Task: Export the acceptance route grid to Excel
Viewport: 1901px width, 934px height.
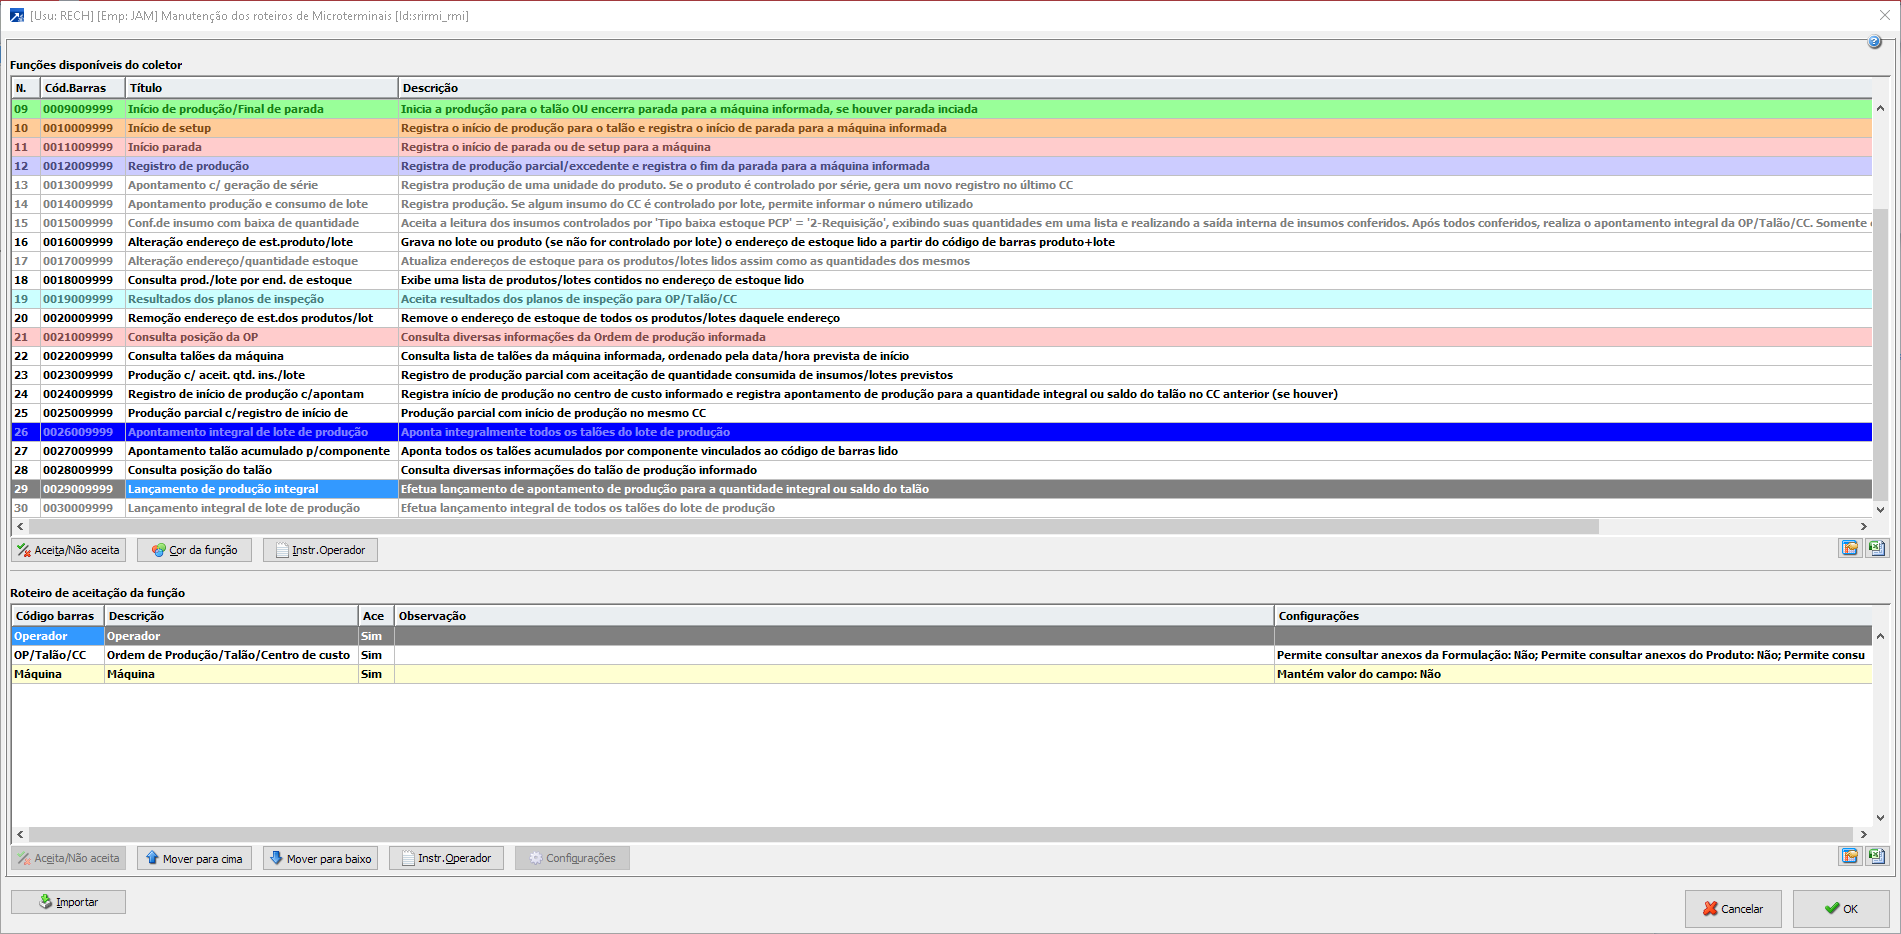Action: pos(1877,856)
